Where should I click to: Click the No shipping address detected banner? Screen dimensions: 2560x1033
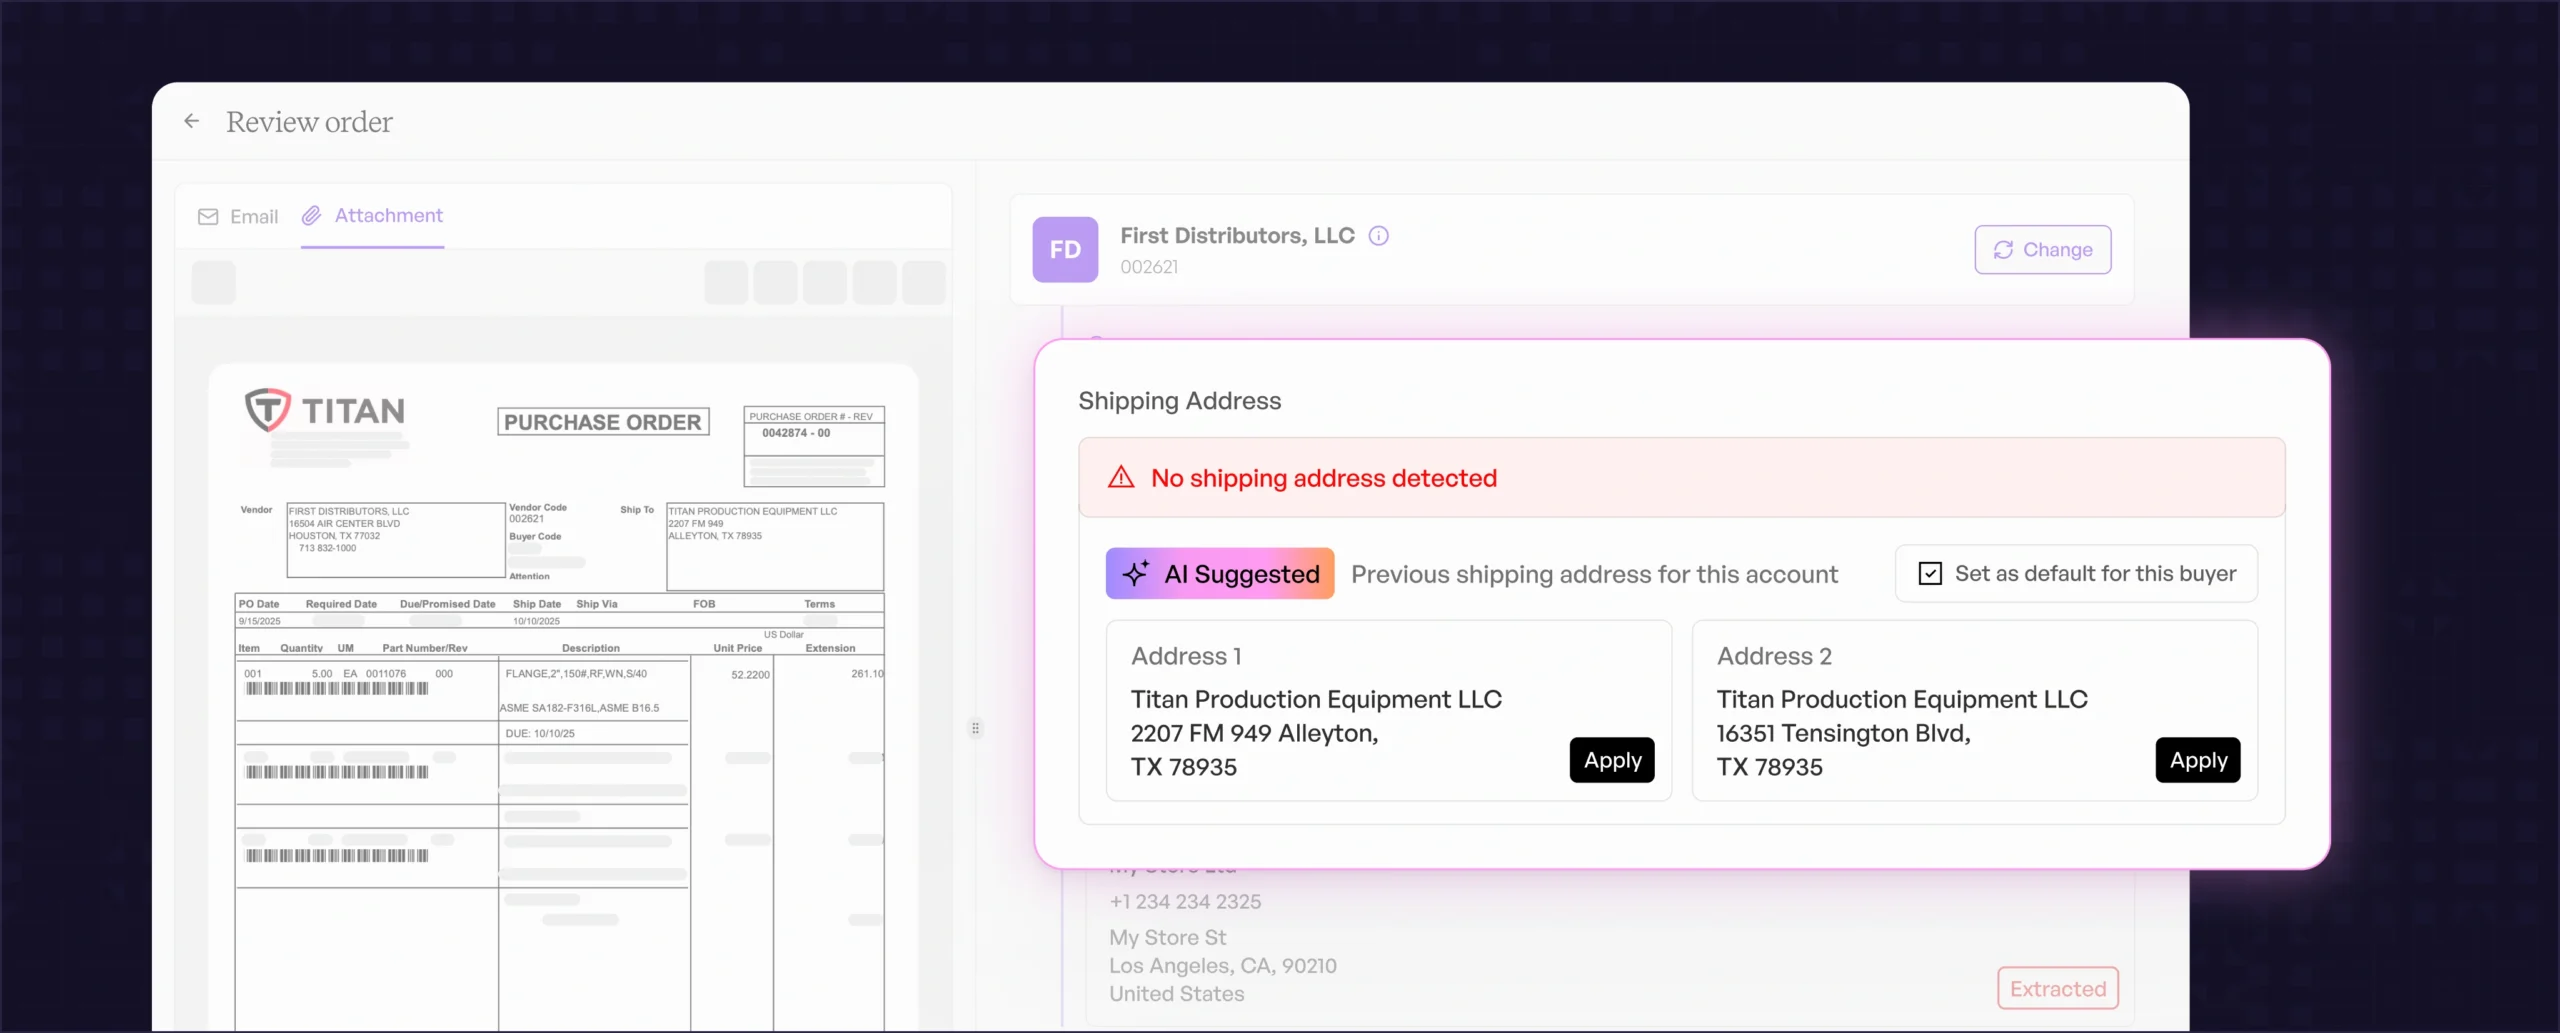coord(1681,478)
